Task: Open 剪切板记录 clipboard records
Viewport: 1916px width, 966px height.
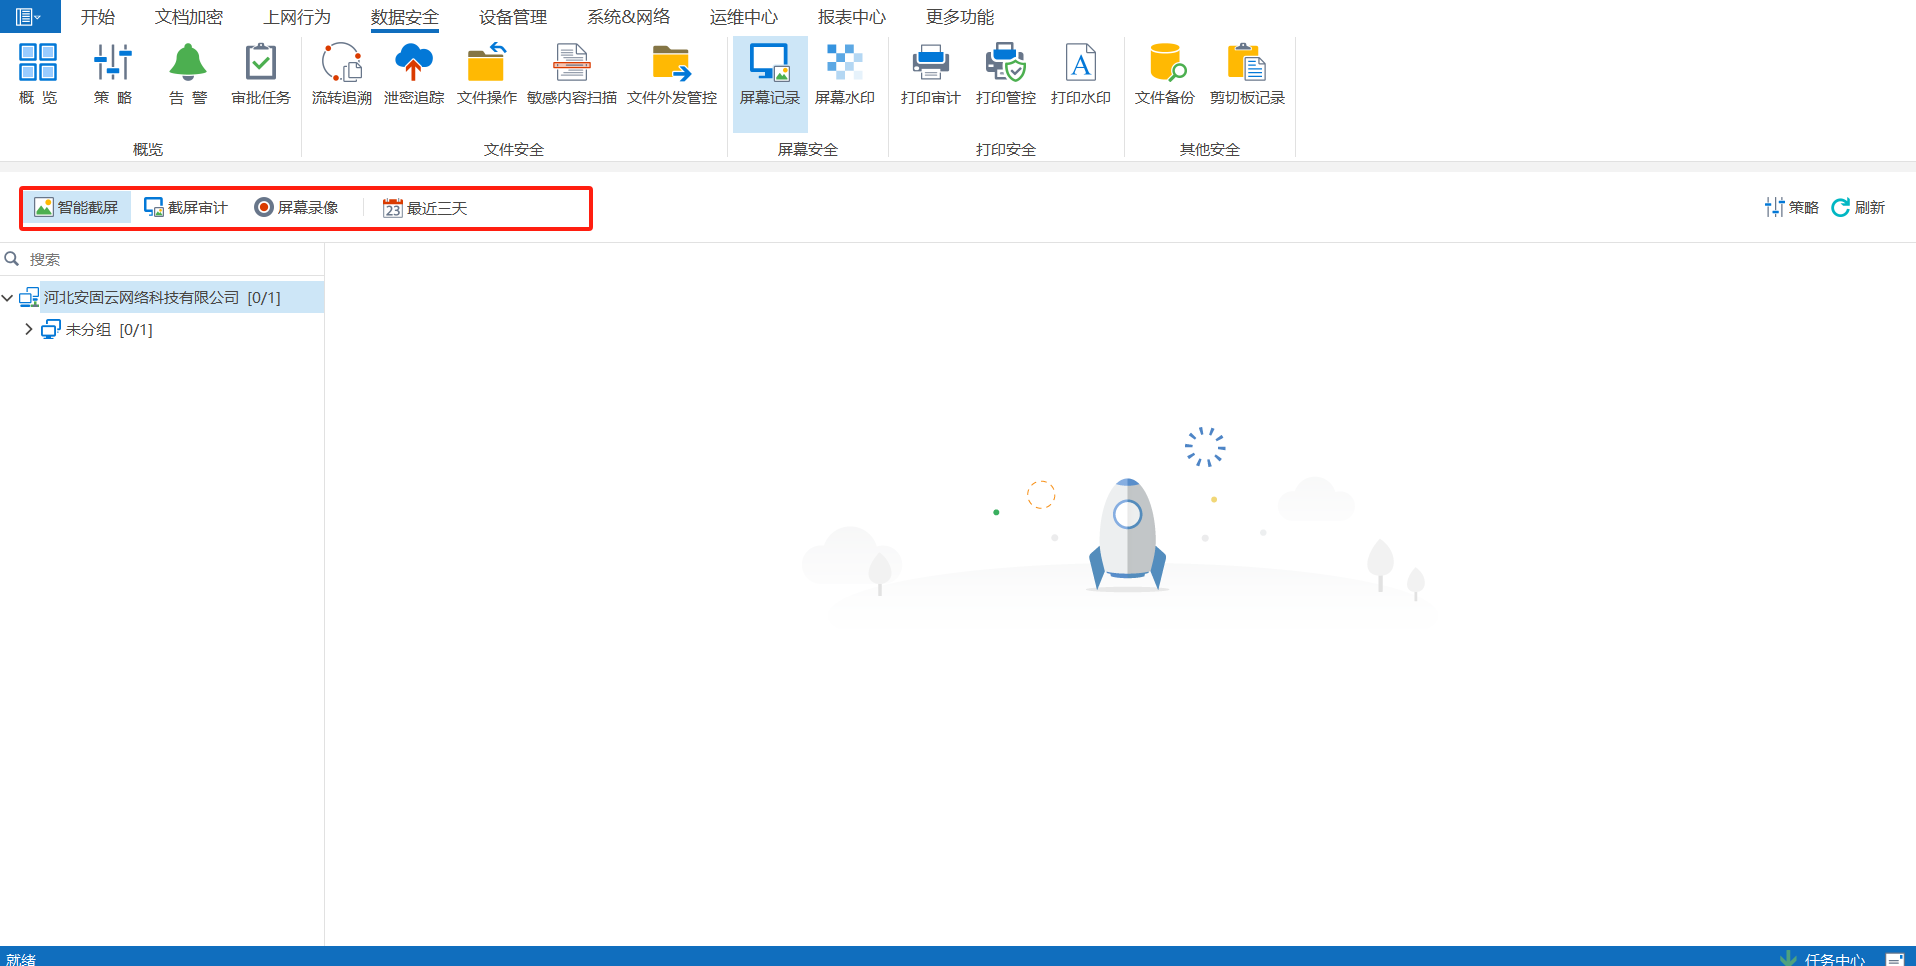Action: click(1247, 74)
